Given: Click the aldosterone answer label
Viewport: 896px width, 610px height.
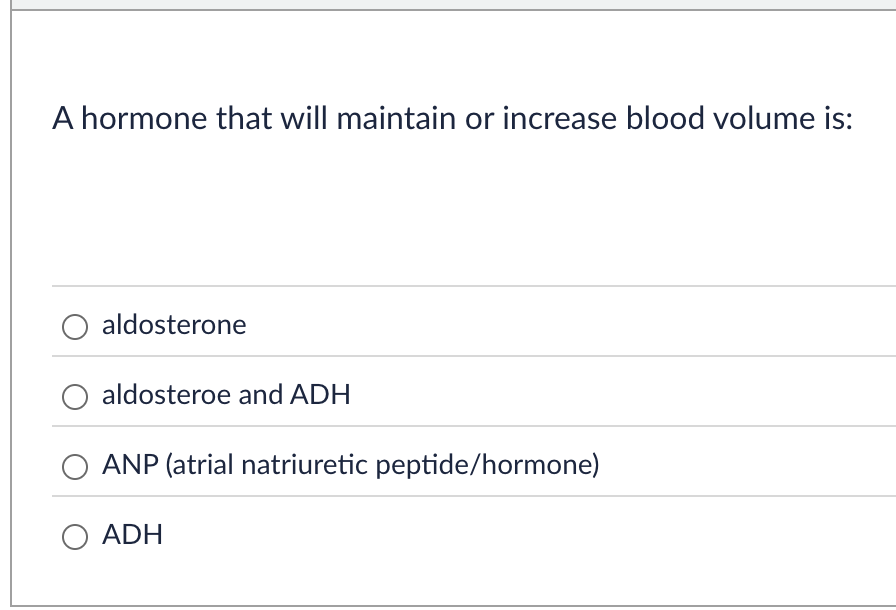Looking at the screenshot, I should (174, 325).
